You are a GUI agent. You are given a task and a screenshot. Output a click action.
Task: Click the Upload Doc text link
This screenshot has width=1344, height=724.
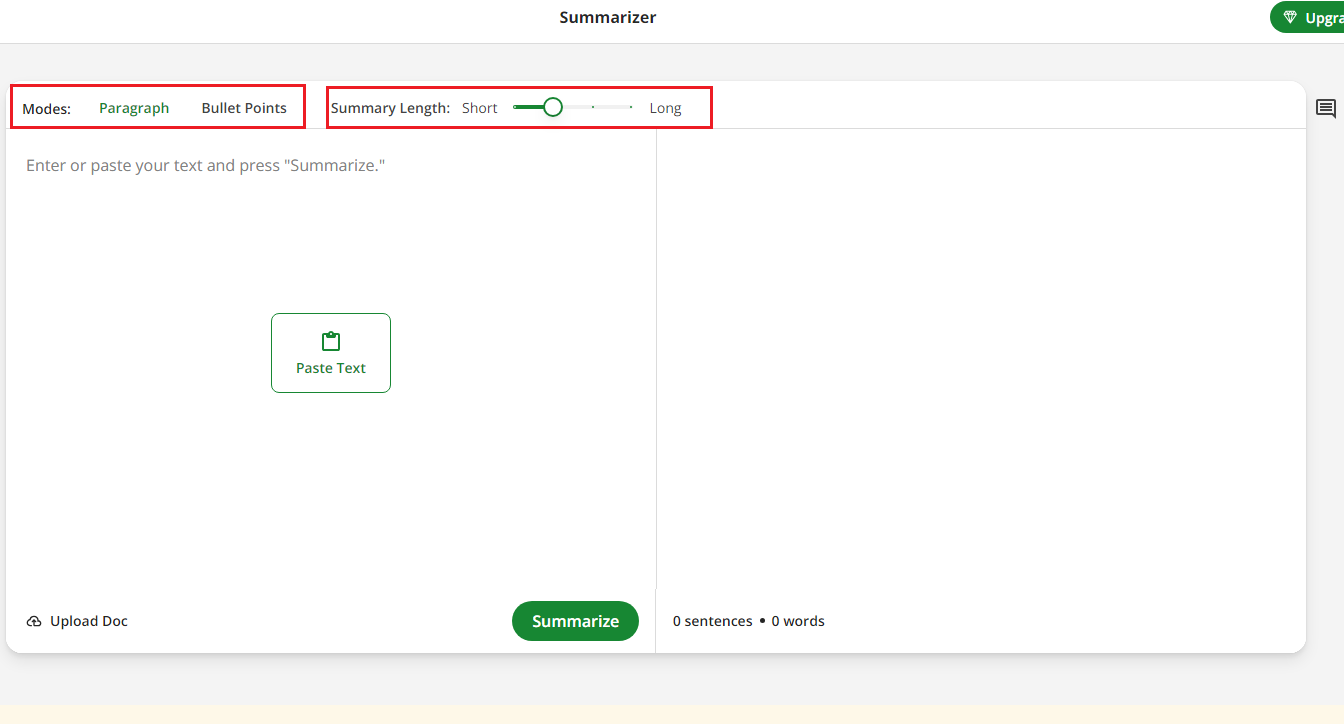pyautogui.click(x=89, y=621)
